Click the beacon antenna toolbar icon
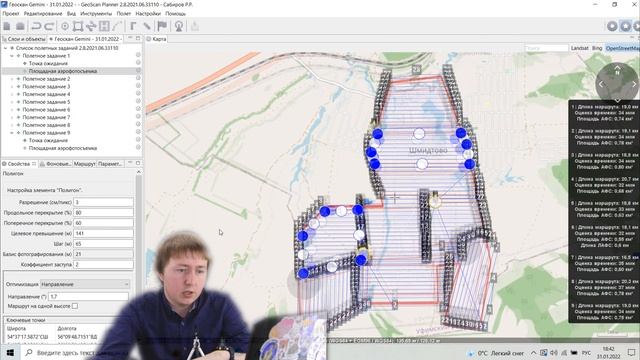 pyautogui.click(x=178, y=27)
